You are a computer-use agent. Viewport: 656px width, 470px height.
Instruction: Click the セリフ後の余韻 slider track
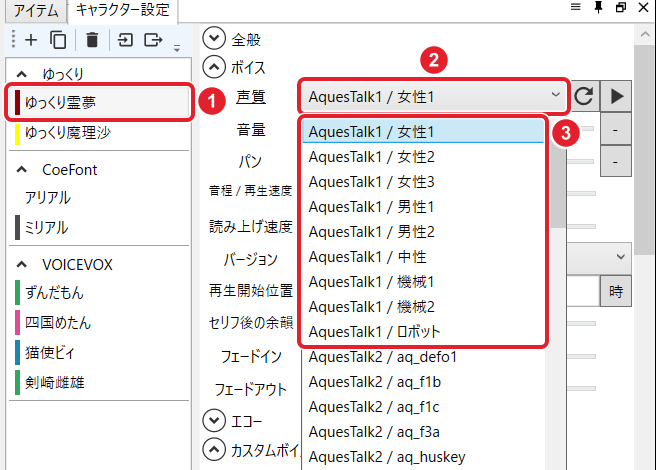click(582, 323)
